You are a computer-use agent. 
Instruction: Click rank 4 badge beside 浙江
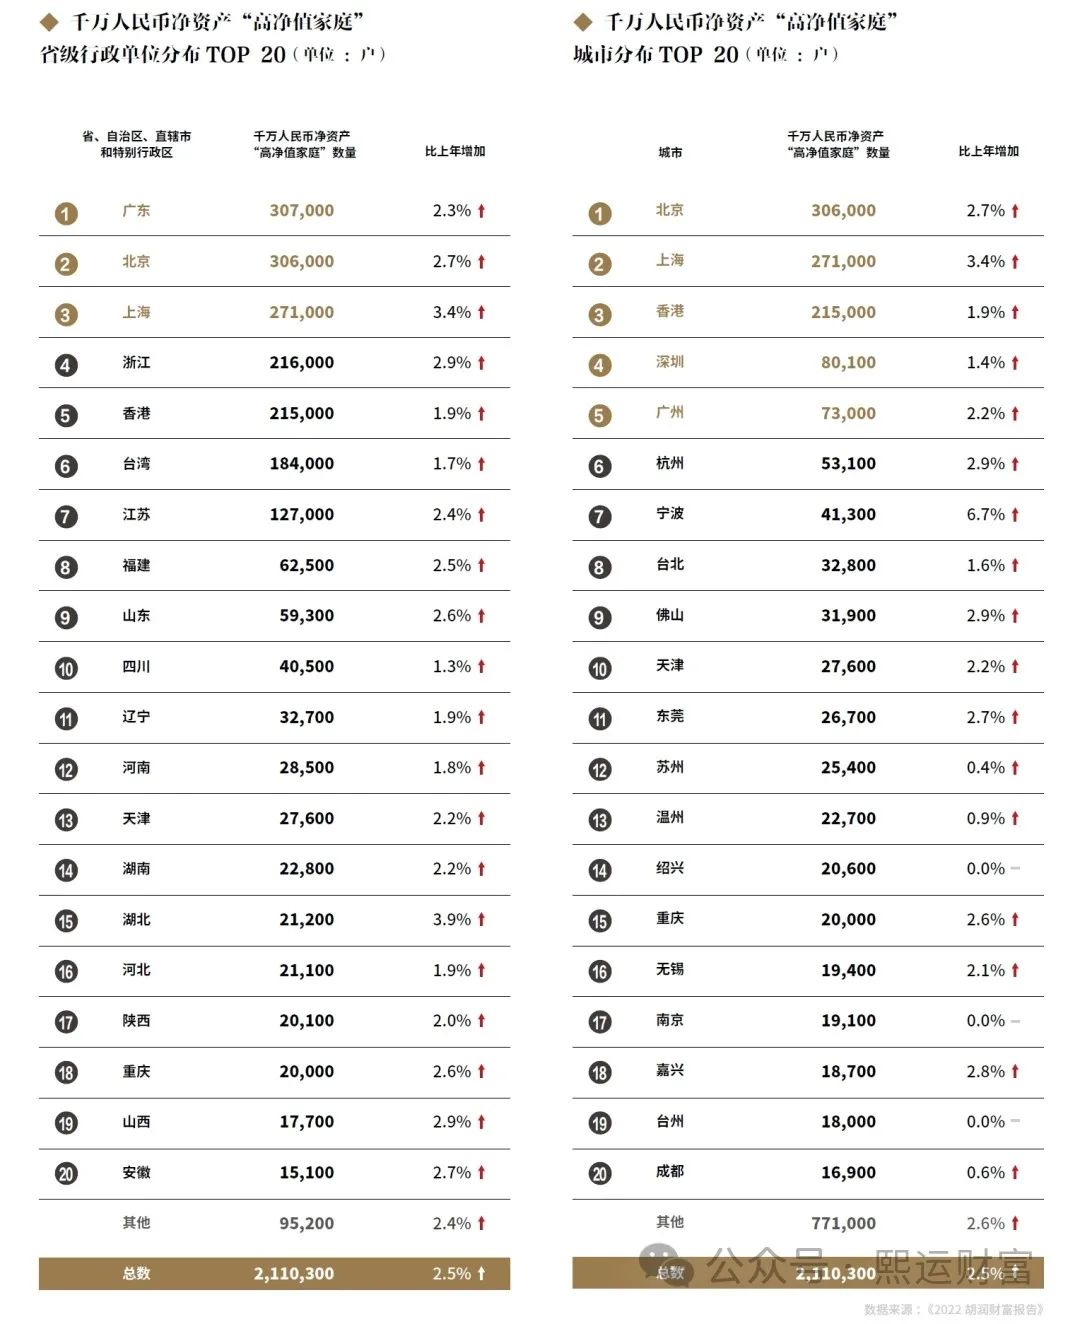point(66,365)
